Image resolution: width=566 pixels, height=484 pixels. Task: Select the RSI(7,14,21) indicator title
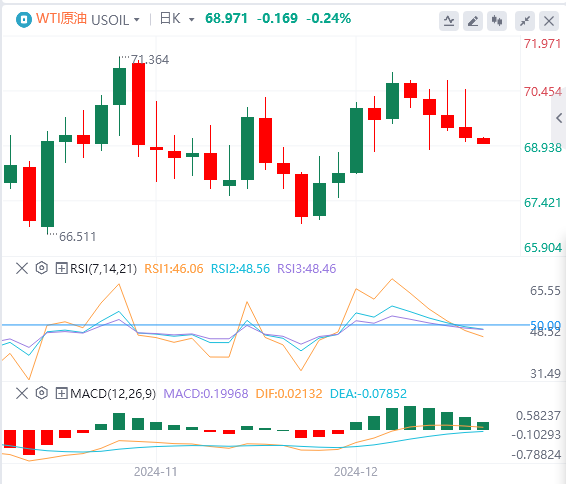click(103, 269)
